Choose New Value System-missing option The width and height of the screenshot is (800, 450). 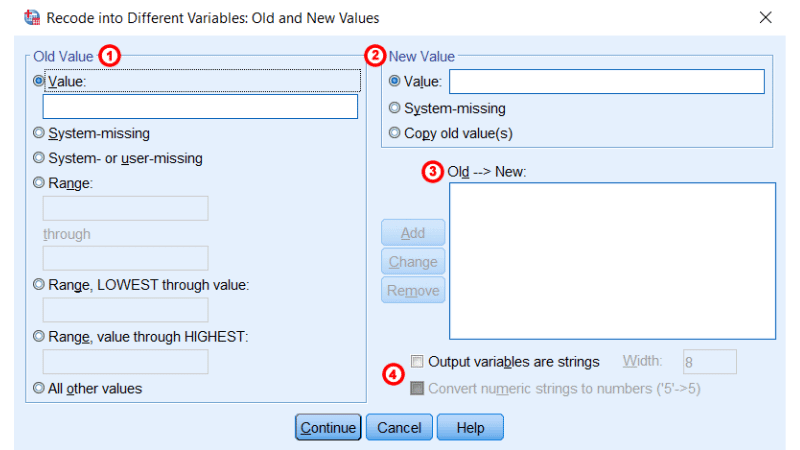coord(394,108)
